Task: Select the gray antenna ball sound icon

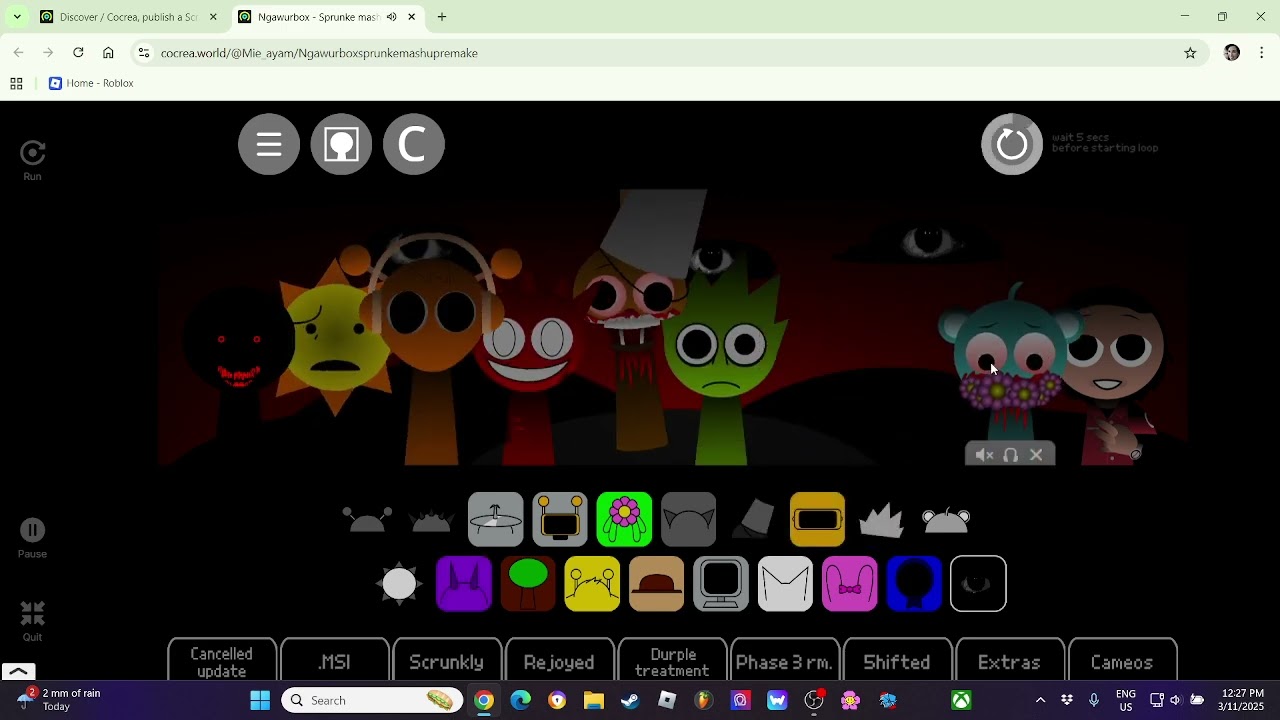Action: point(367,519)
